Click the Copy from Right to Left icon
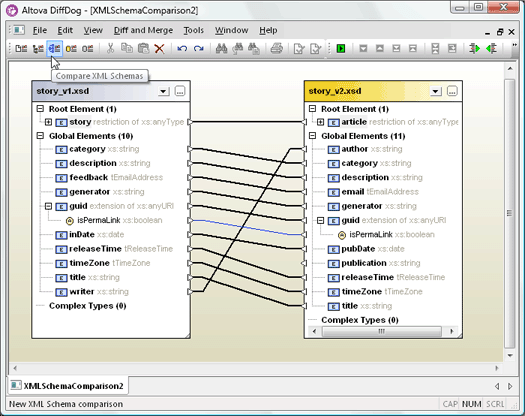 pyautogui.click(x=491, y=49)
